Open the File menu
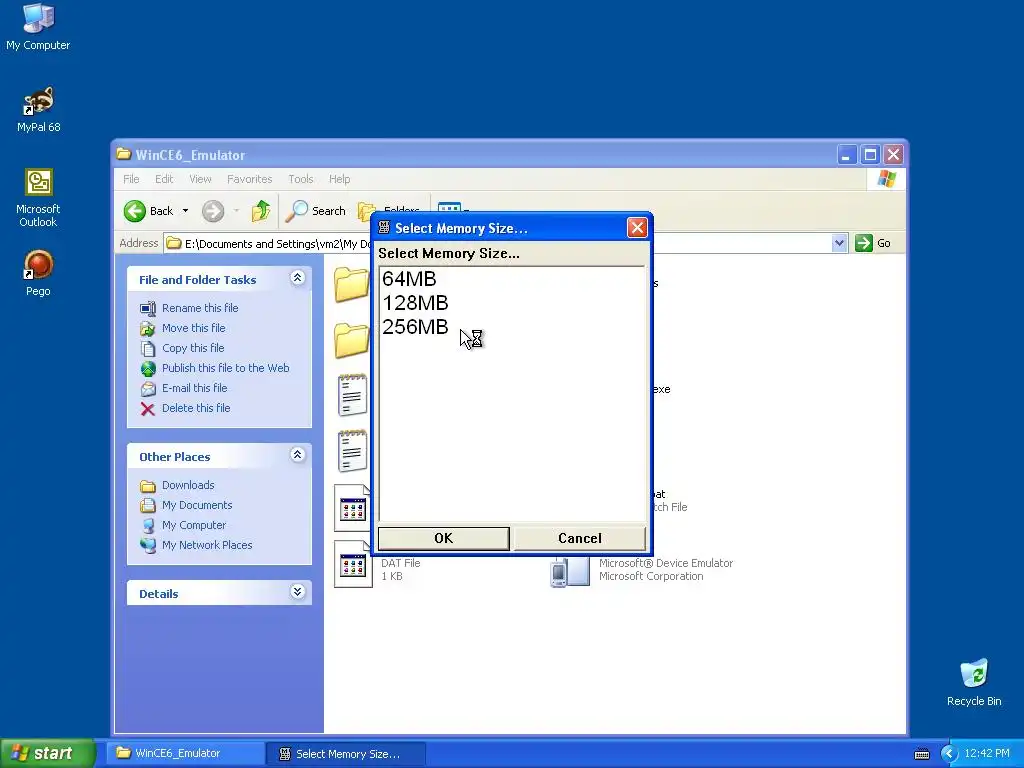Viewport: 1024px width, 768px height. [x=131, y=179]
